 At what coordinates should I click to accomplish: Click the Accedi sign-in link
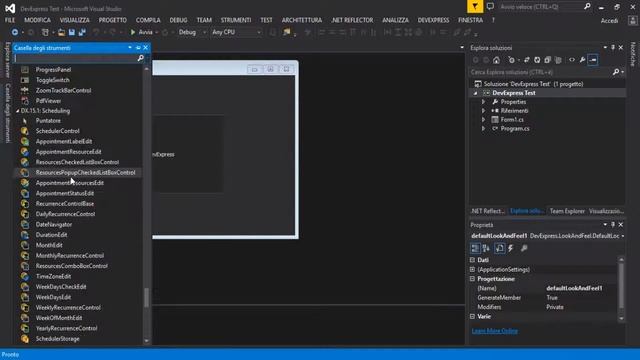click(609, 21)
